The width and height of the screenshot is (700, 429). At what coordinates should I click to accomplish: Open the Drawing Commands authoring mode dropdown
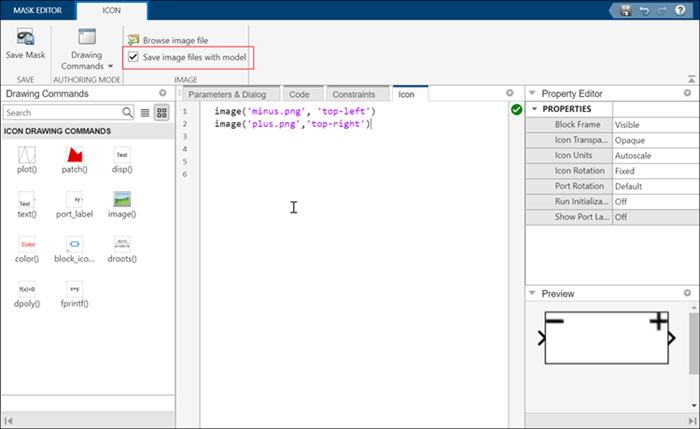coord(87,50)
